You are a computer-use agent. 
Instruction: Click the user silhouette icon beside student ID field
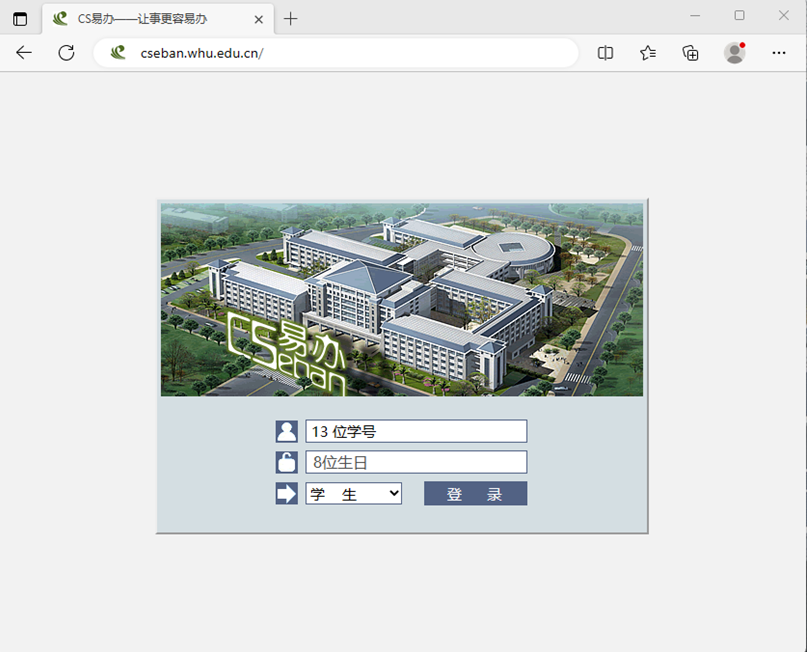coord(287,431)
